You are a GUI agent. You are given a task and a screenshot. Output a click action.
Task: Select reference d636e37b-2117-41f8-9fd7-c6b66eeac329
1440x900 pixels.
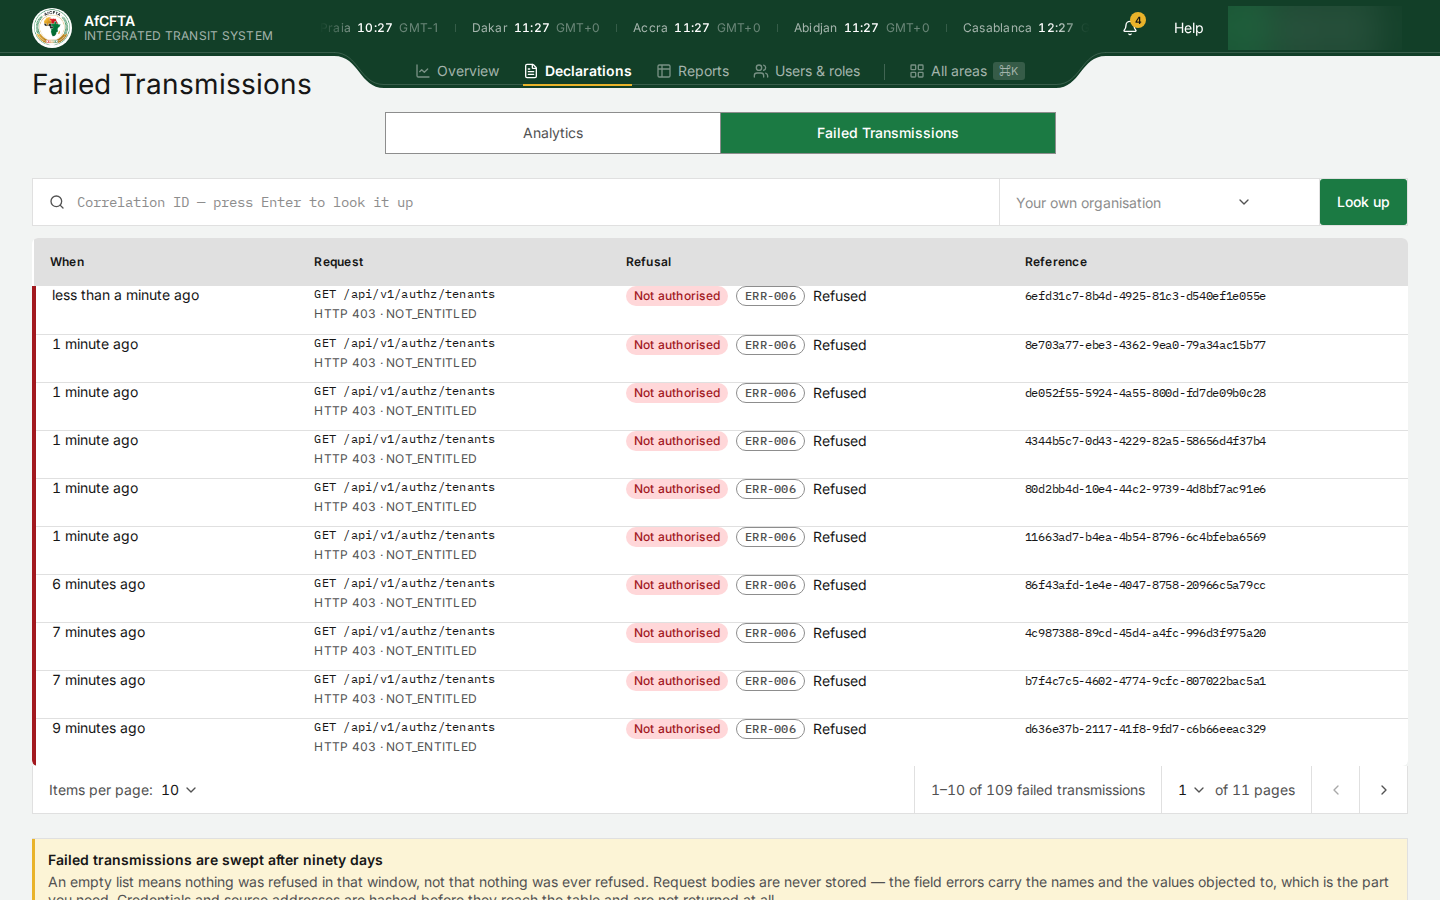[x=1145, y=729]
